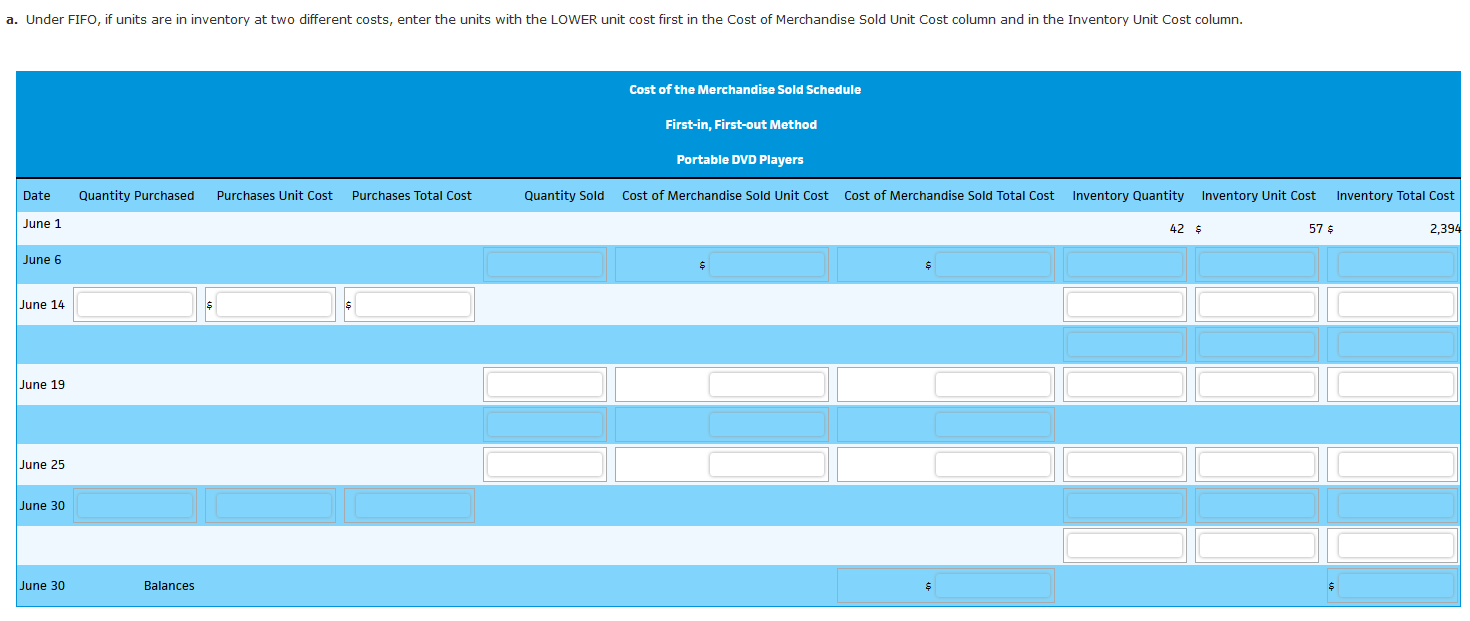
Task: Click the June 25 Inventory Total Cost field
Action: (x=1391, y=463)
